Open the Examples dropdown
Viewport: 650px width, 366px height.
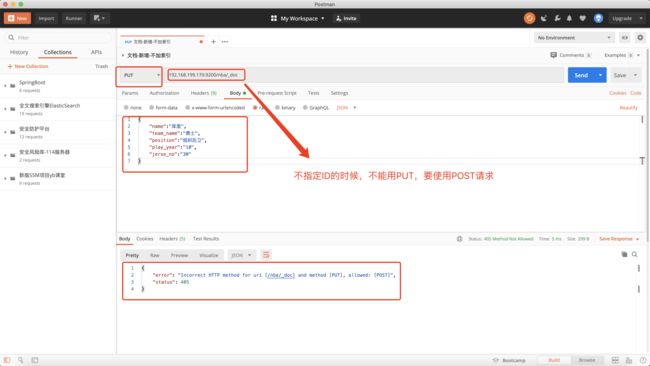[621, 55]
